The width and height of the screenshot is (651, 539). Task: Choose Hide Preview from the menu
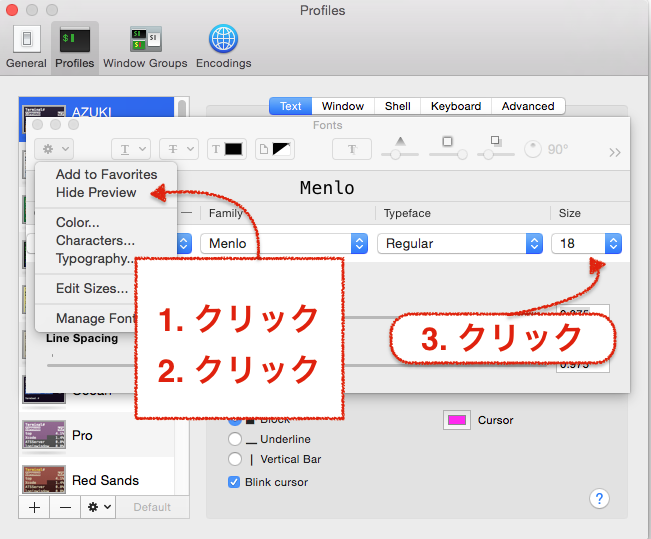coord(96,192)
